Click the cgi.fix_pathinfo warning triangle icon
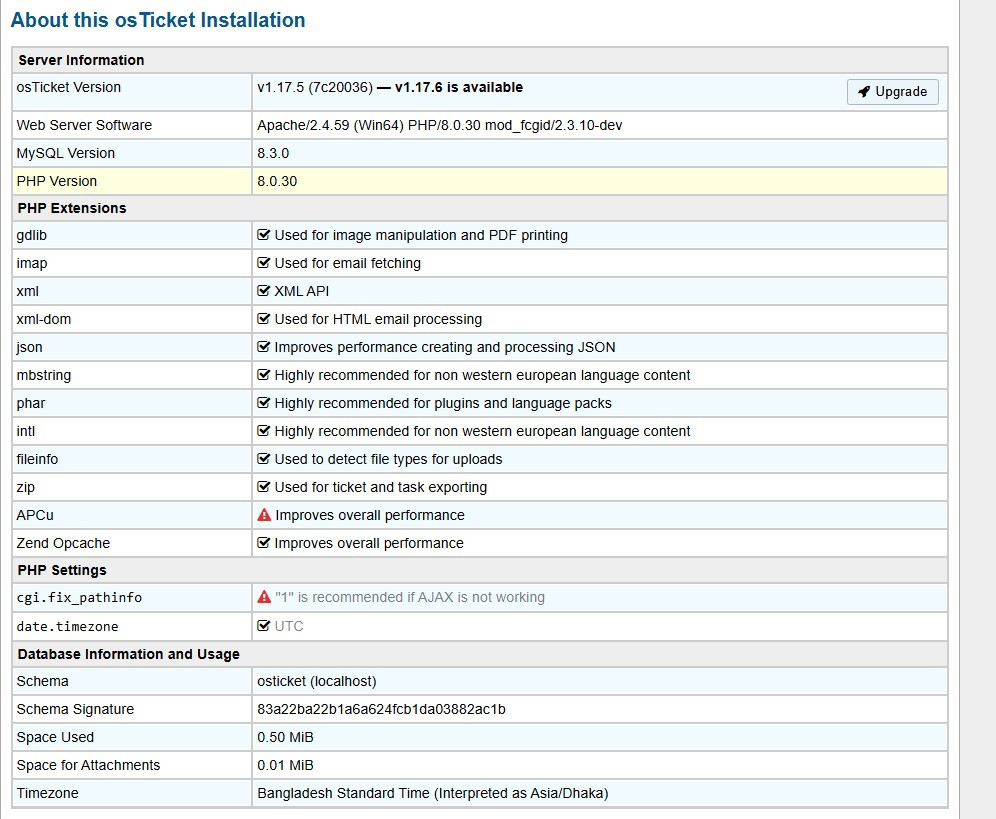Viewport: 996px width, 819px height. (264, 597)
